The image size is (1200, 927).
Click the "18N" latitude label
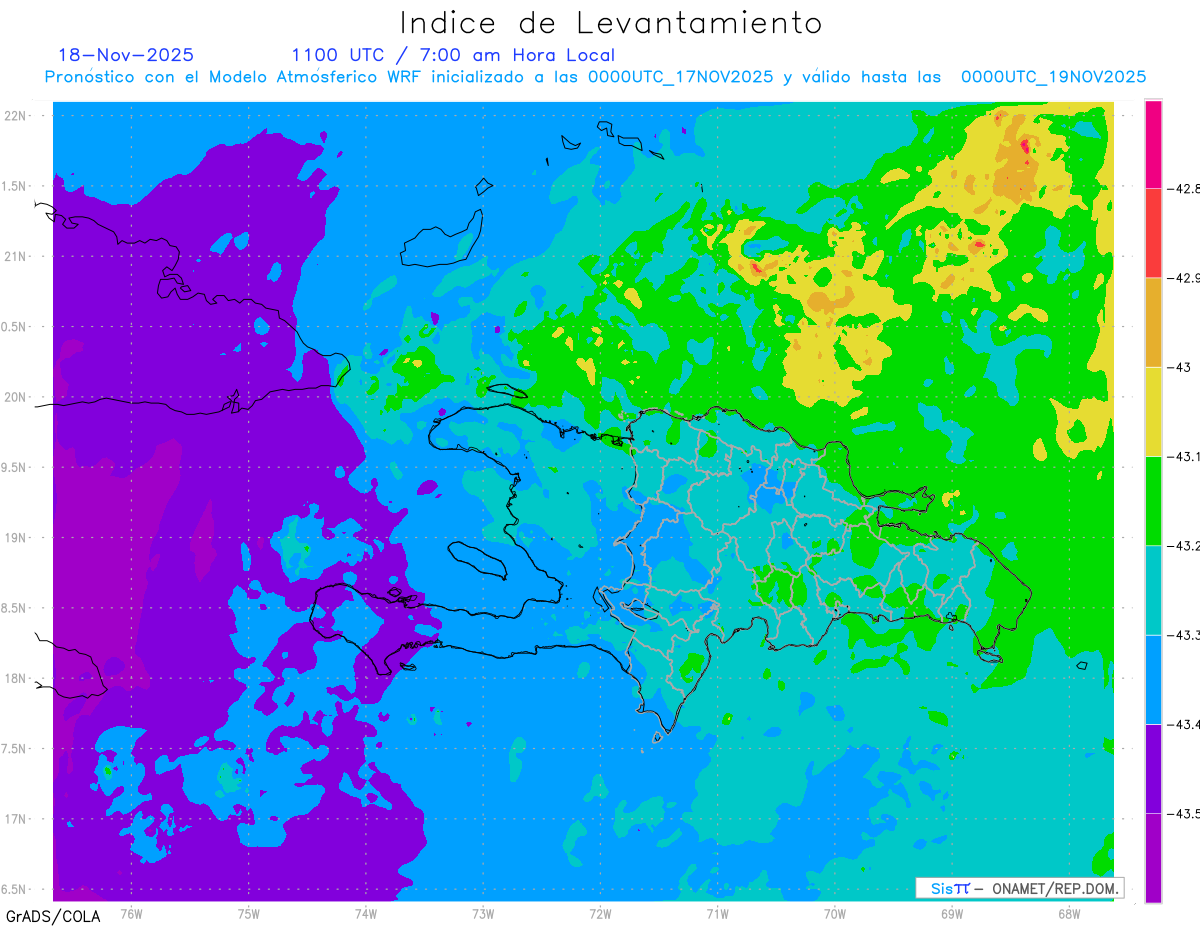coord(16,679)
